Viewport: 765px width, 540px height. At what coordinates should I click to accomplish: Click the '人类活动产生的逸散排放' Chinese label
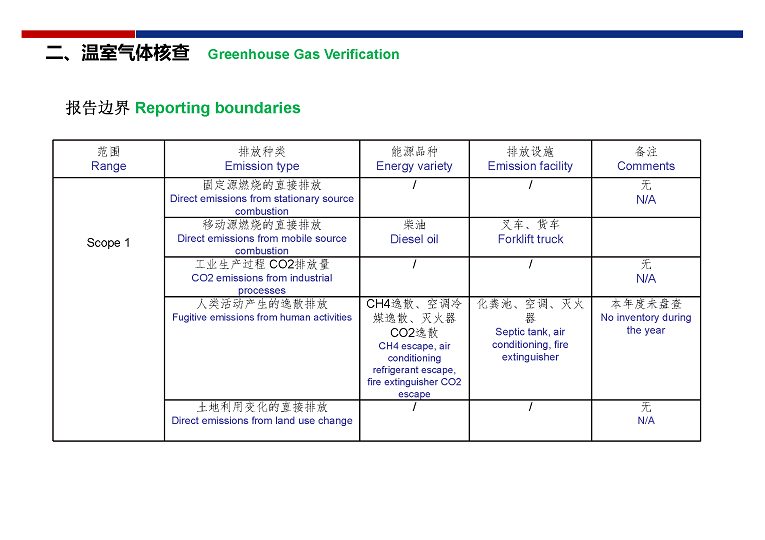point(262,304)
